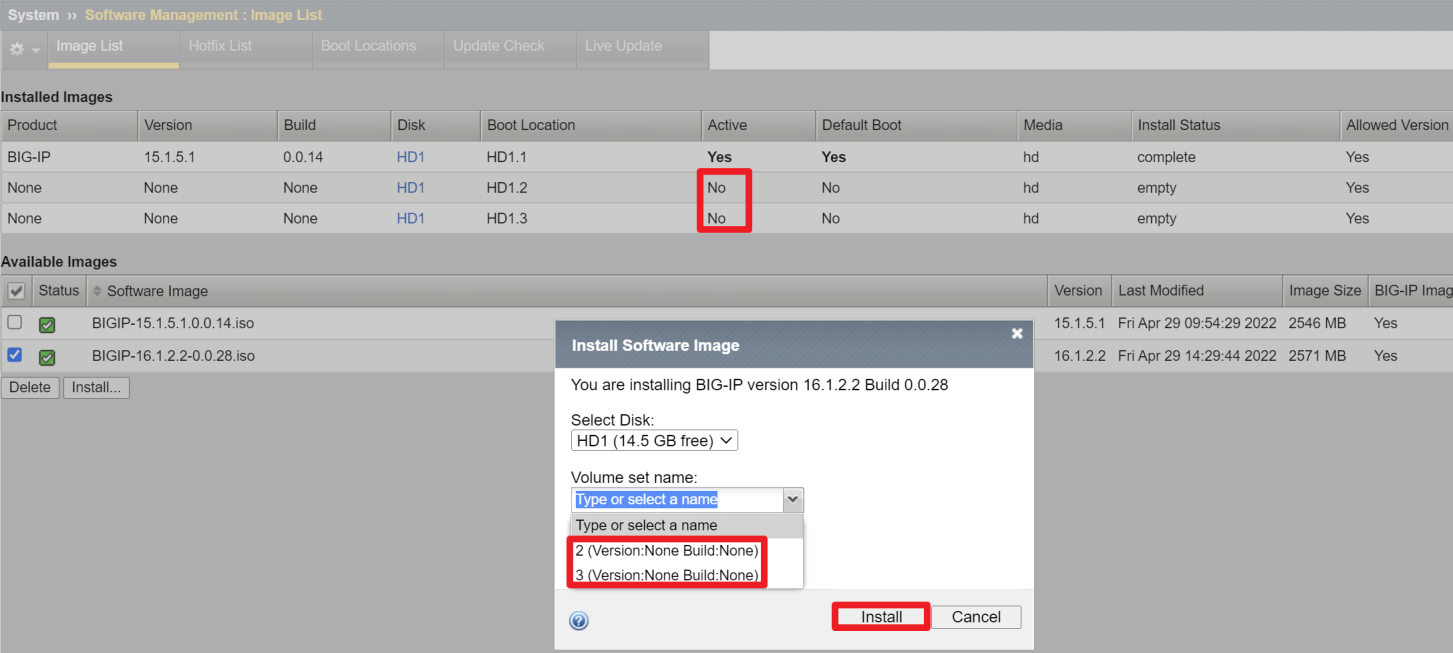Click the Image Size column header

click(1325, 291)
